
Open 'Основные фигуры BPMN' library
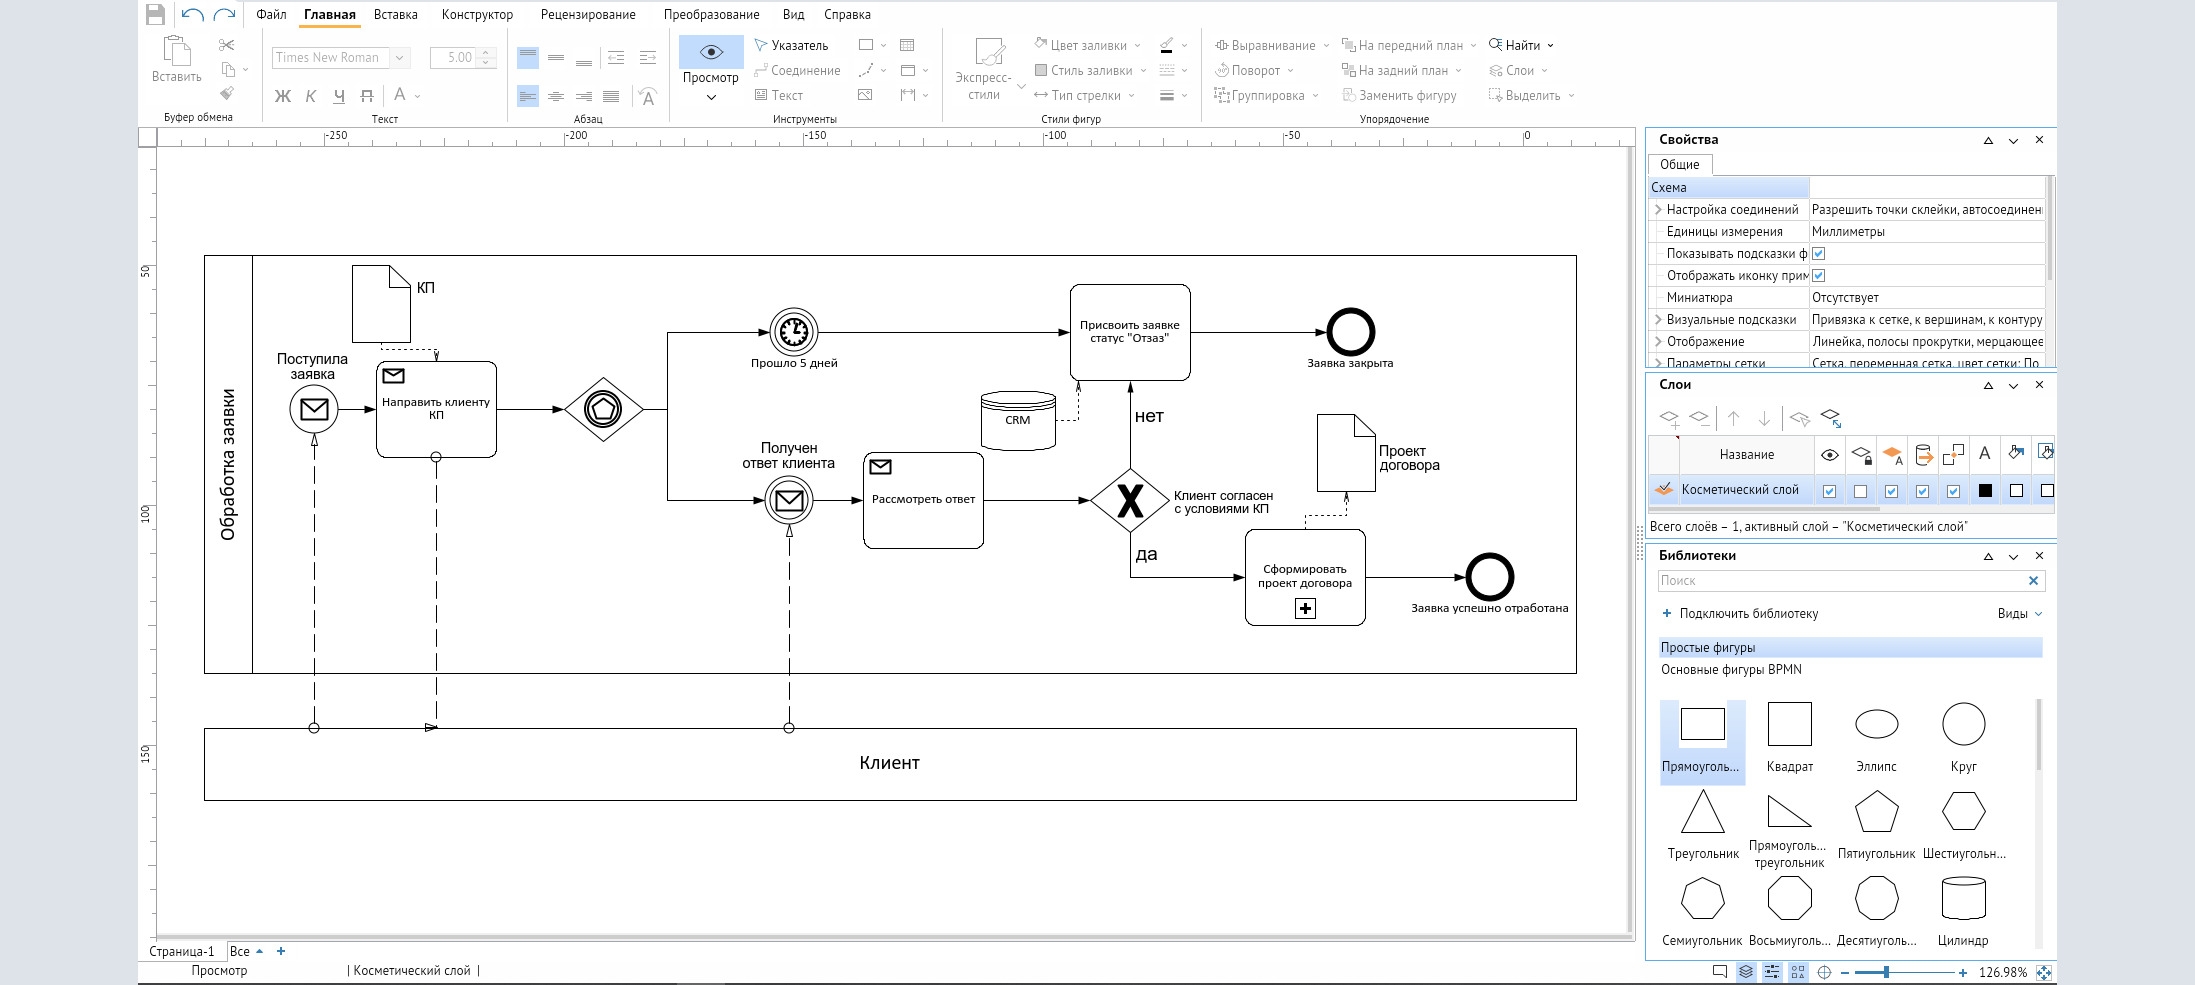click(x=1731, y=670)
